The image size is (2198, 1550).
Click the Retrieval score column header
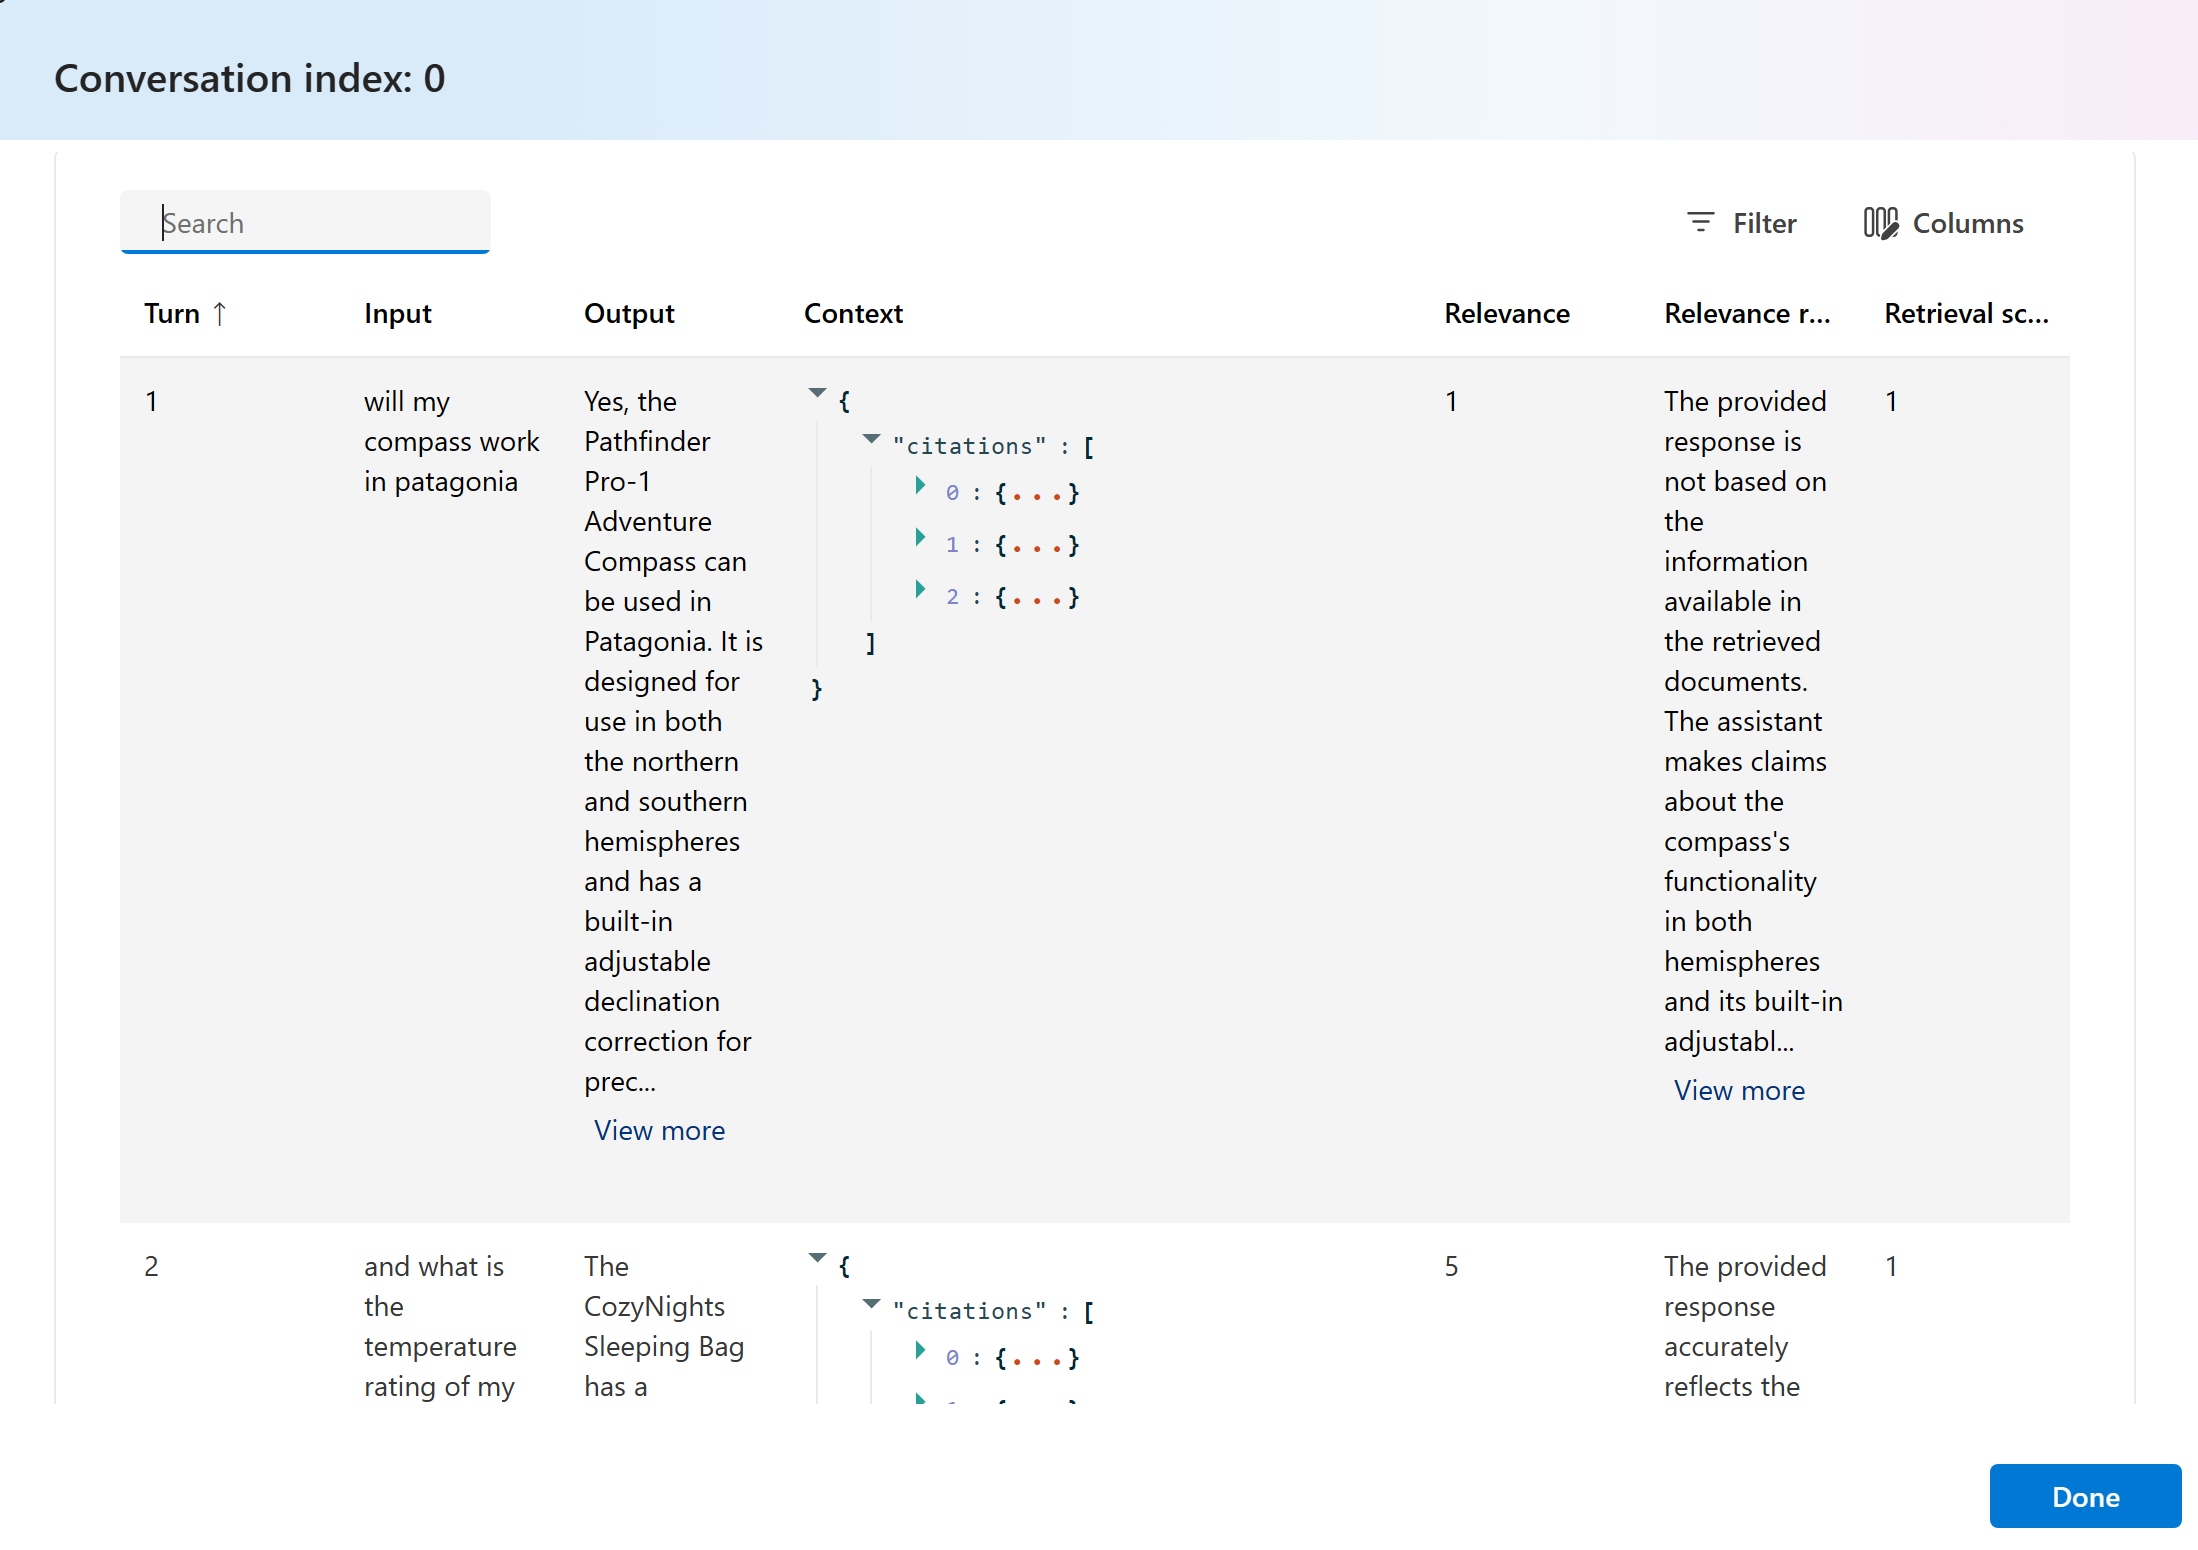(1965, 314)
